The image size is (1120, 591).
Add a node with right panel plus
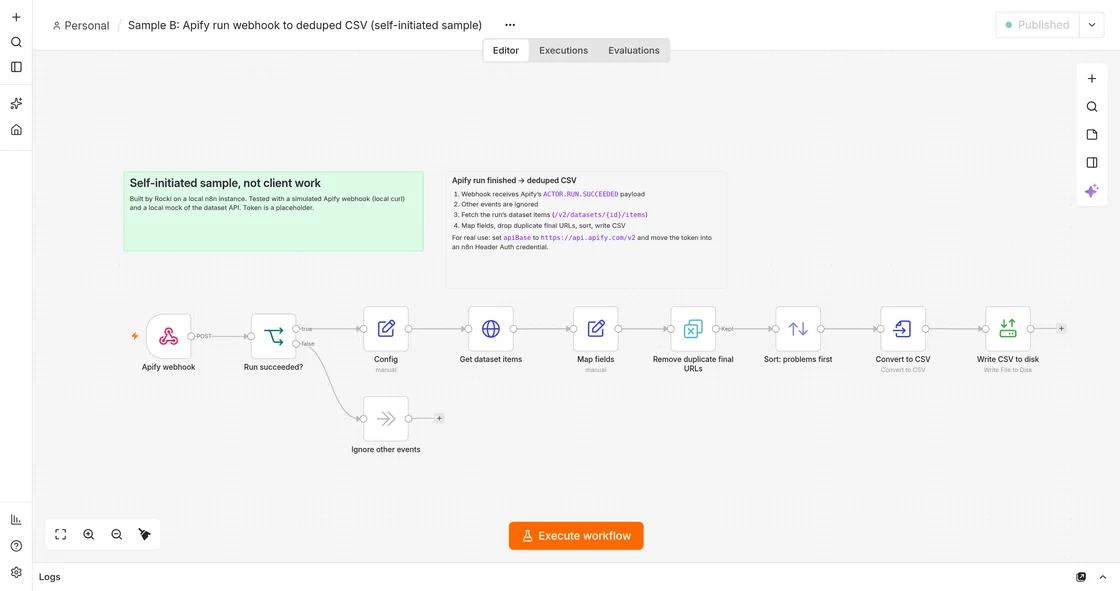click(1091, 79)
